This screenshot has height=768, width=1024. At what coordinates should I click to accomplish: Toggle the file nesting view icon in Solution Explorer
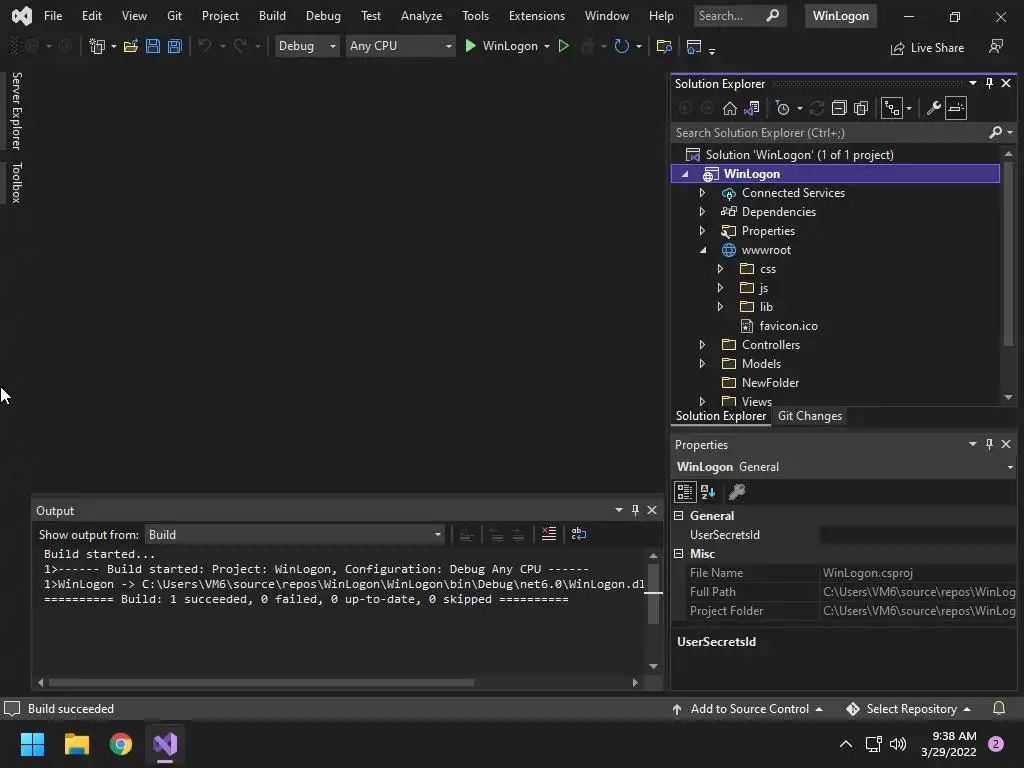click(892, 108)
